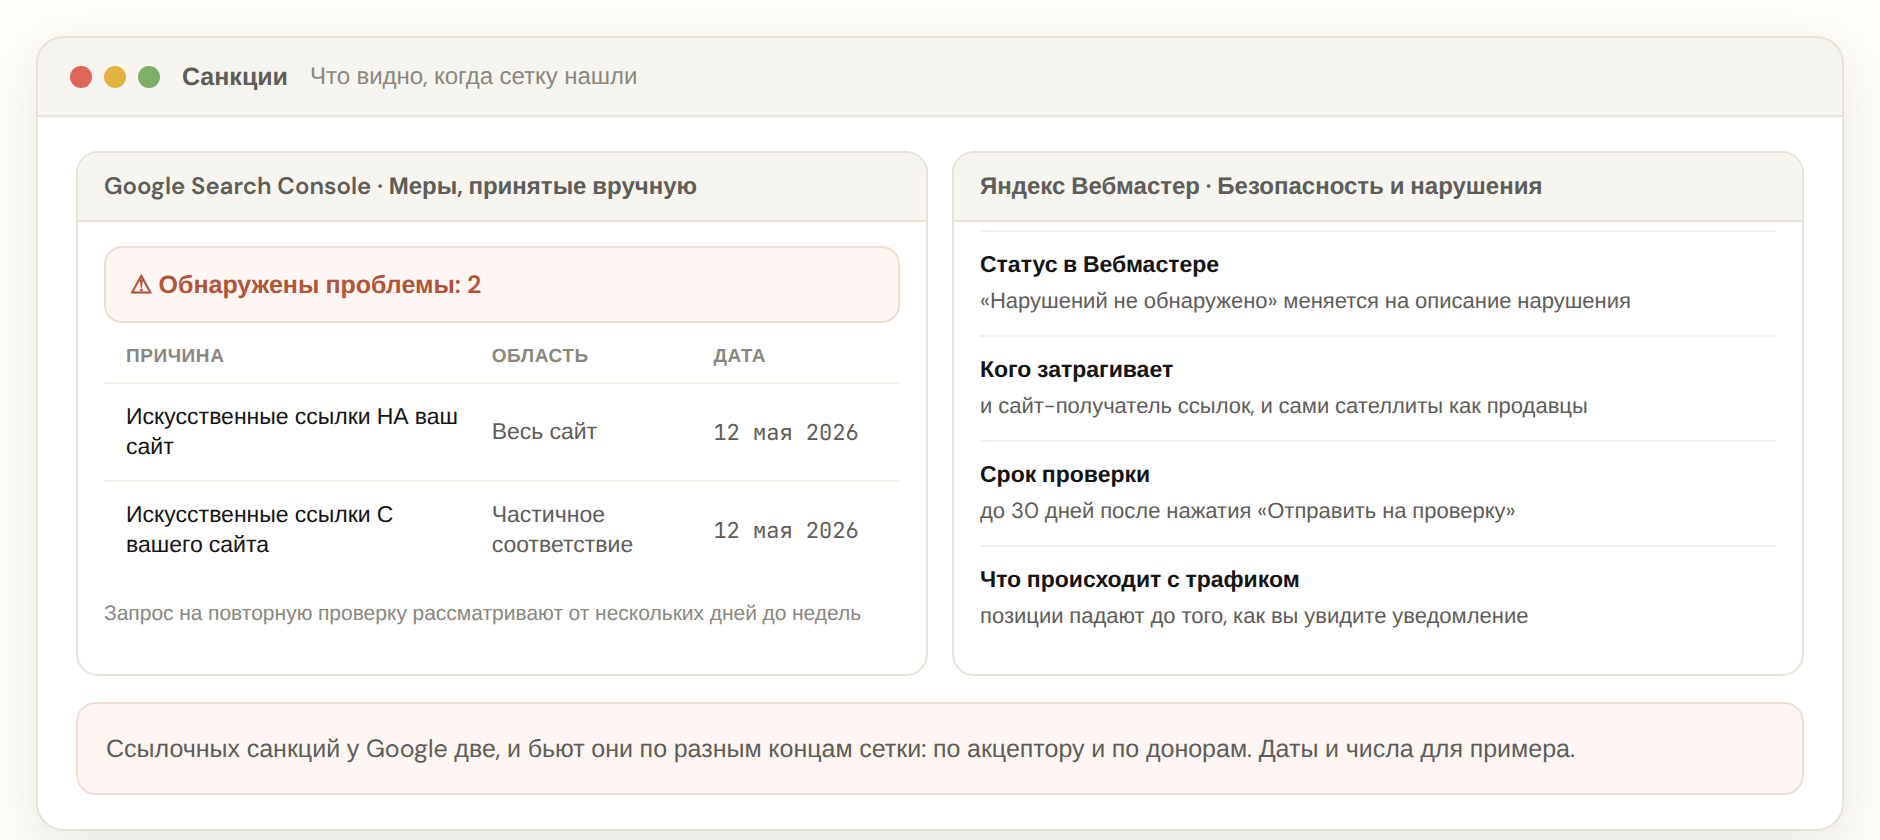This screenshot has width=1880, height=840.
Task: Click 'Статус в Вебмастере' heading
Action: coord(1099,265)
